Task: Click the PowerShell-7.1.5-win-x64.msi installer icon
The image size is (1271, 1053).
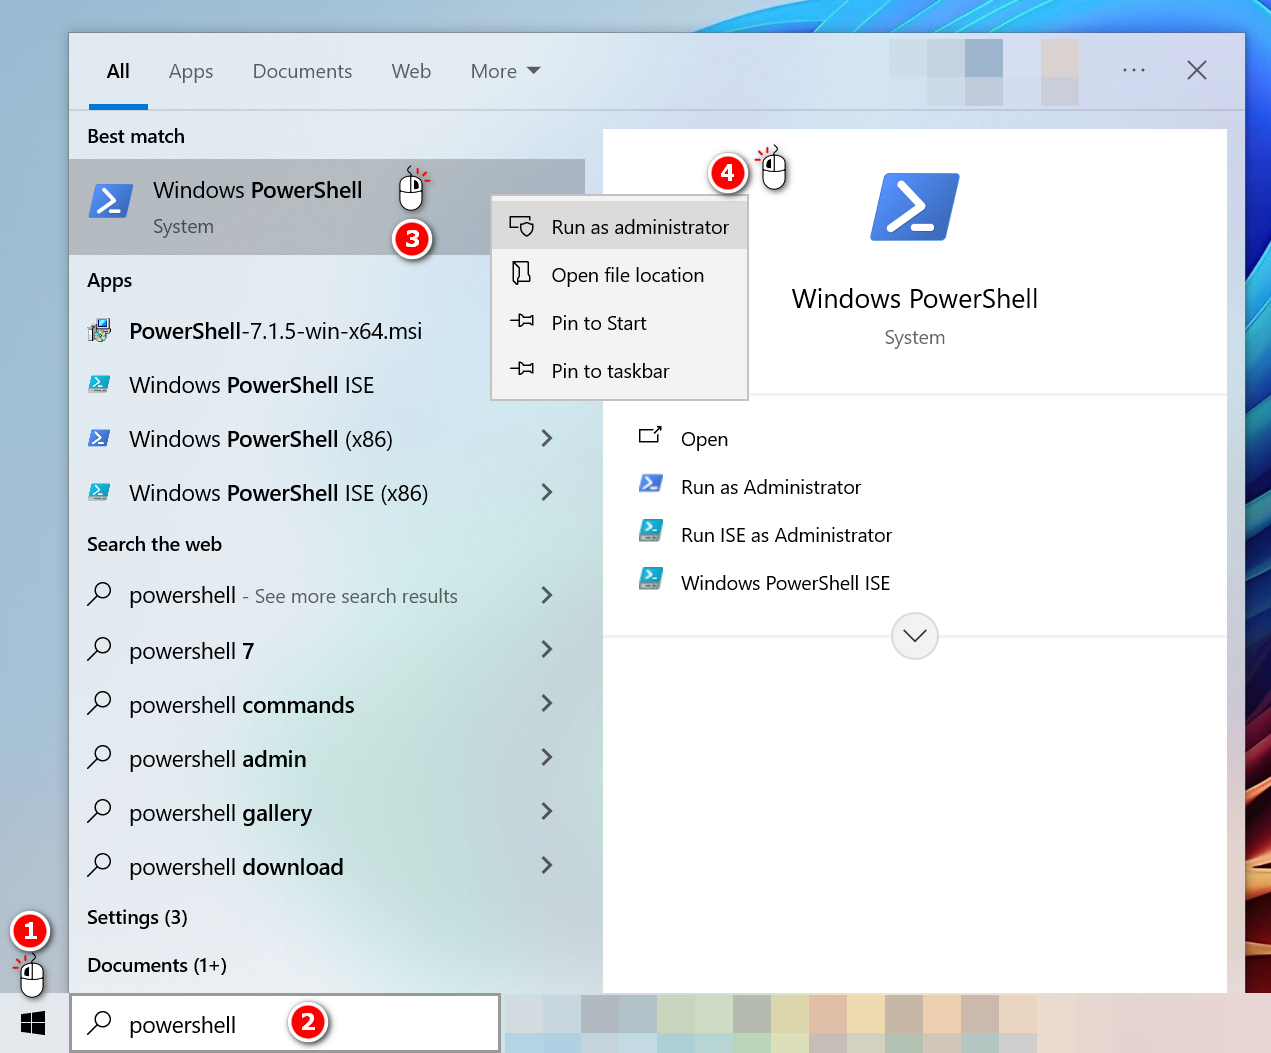Action: pos(99,331)
